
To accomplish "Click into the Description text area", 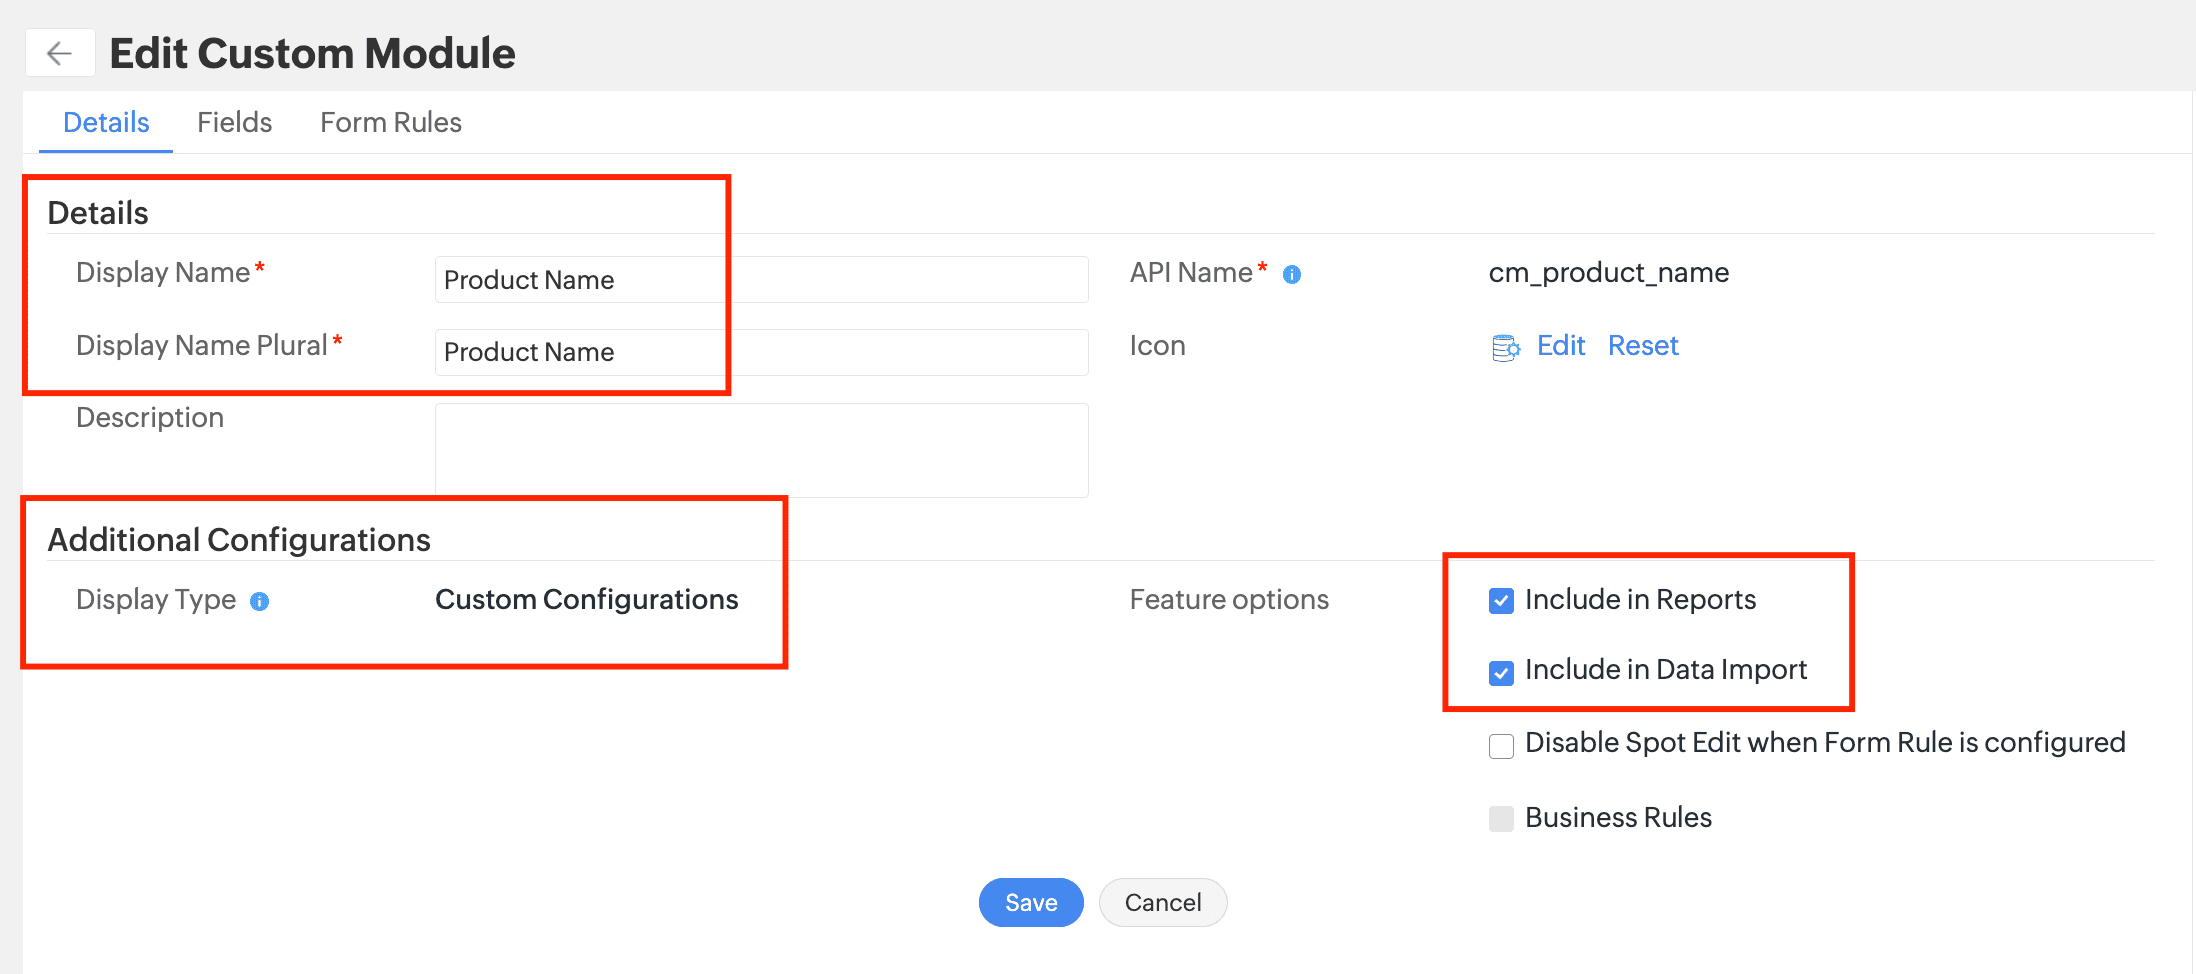I will coord(761,450).
